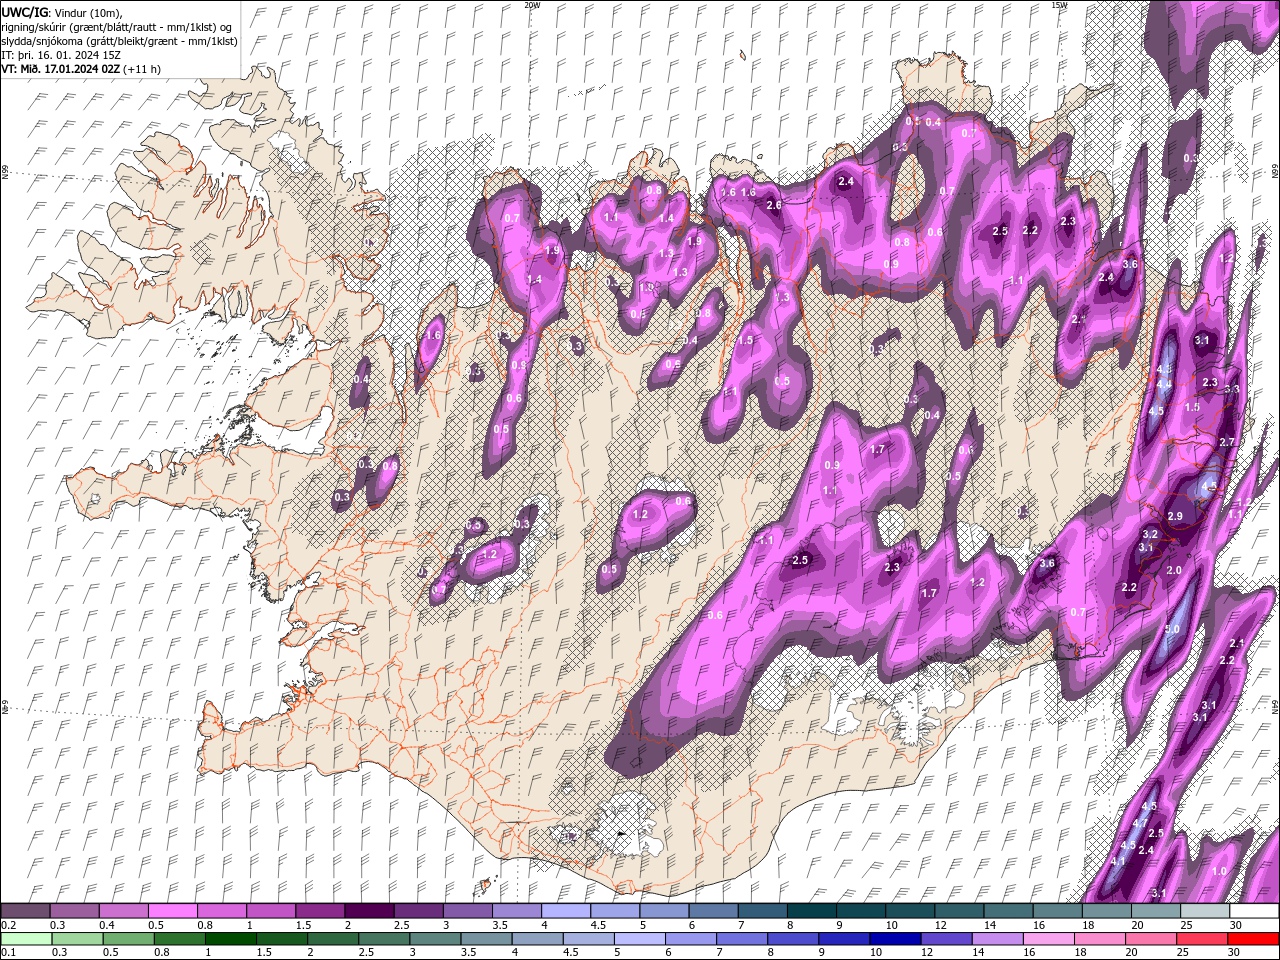Viewport: 1280px width, 960px height.
Task: Select upper legend swatch starting at 7
Action: 761,911
